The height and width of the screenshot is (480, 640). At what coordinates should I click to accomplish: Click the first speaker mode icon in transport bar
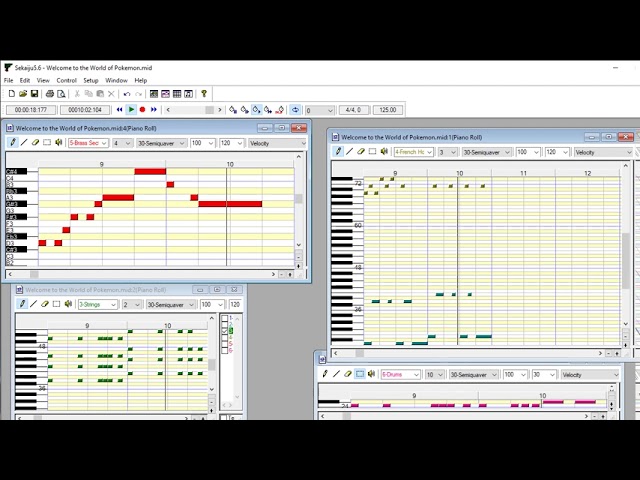[x=233, y=110]
